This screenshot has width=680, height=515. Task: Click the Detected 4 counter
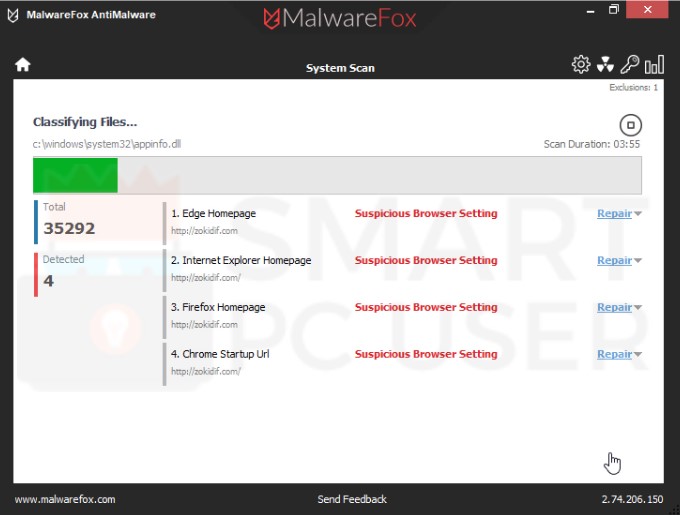point(63,273)
